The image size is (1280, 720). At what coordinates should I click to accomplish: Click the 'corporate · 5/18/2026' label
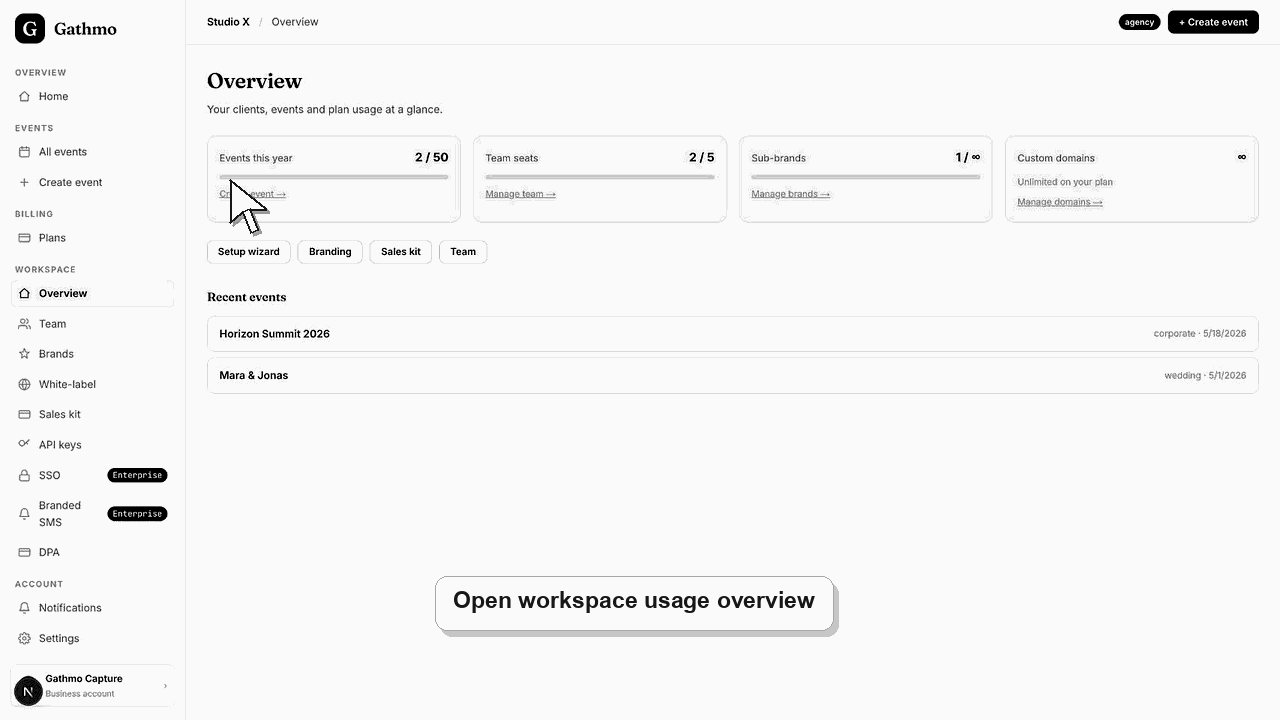click(1200, 334)
